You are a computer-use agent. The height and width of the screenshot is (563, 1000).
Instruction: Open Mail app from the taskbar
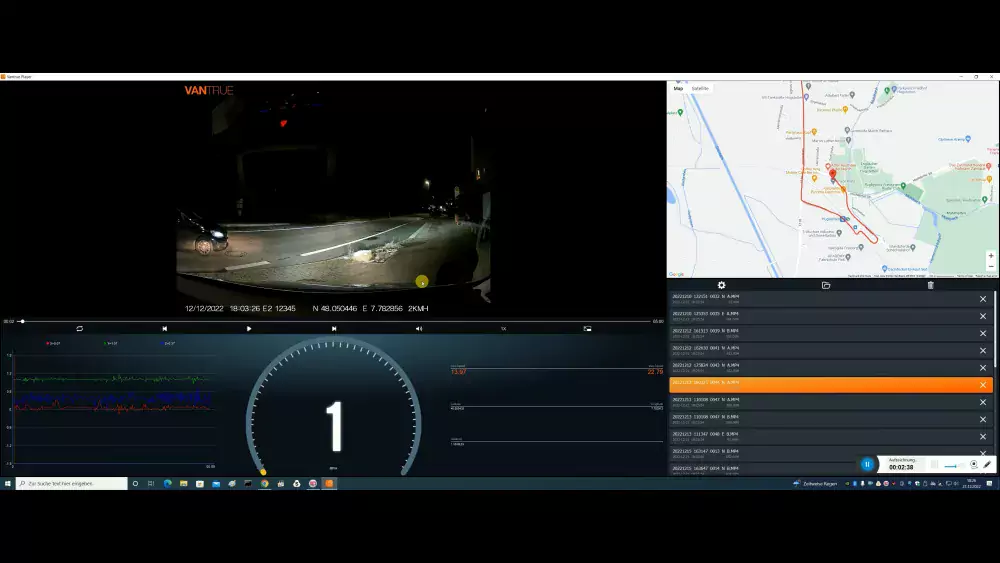tap(216, 484)
